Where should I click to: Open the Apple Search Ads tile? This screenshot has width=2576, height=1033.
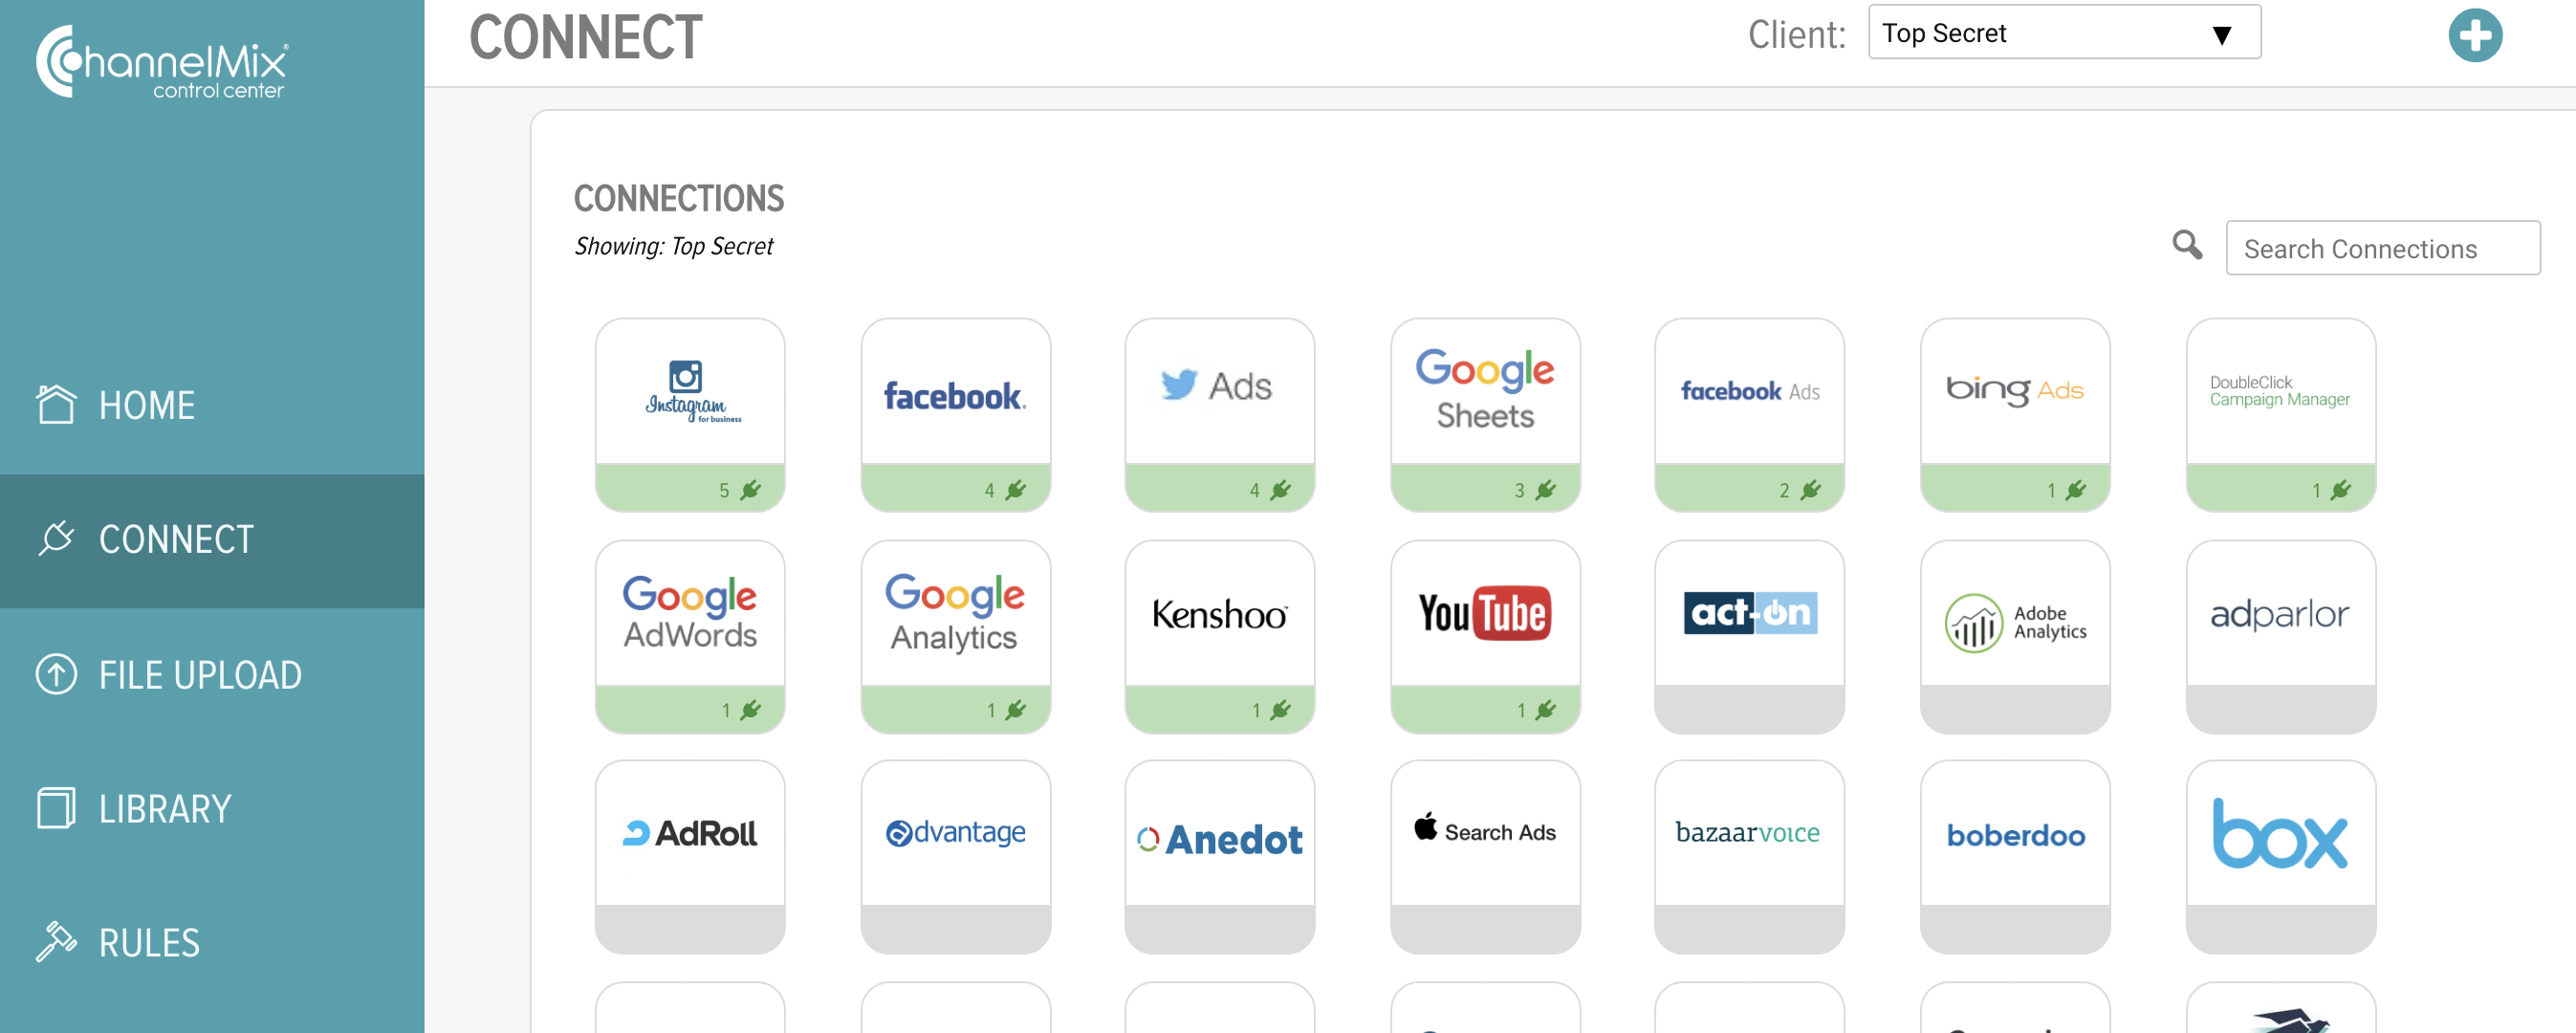(1485, 857)
